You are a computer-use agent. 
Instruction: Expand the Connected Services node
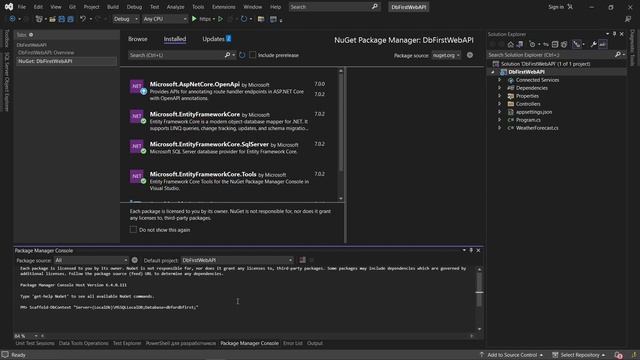click(499, 80)
